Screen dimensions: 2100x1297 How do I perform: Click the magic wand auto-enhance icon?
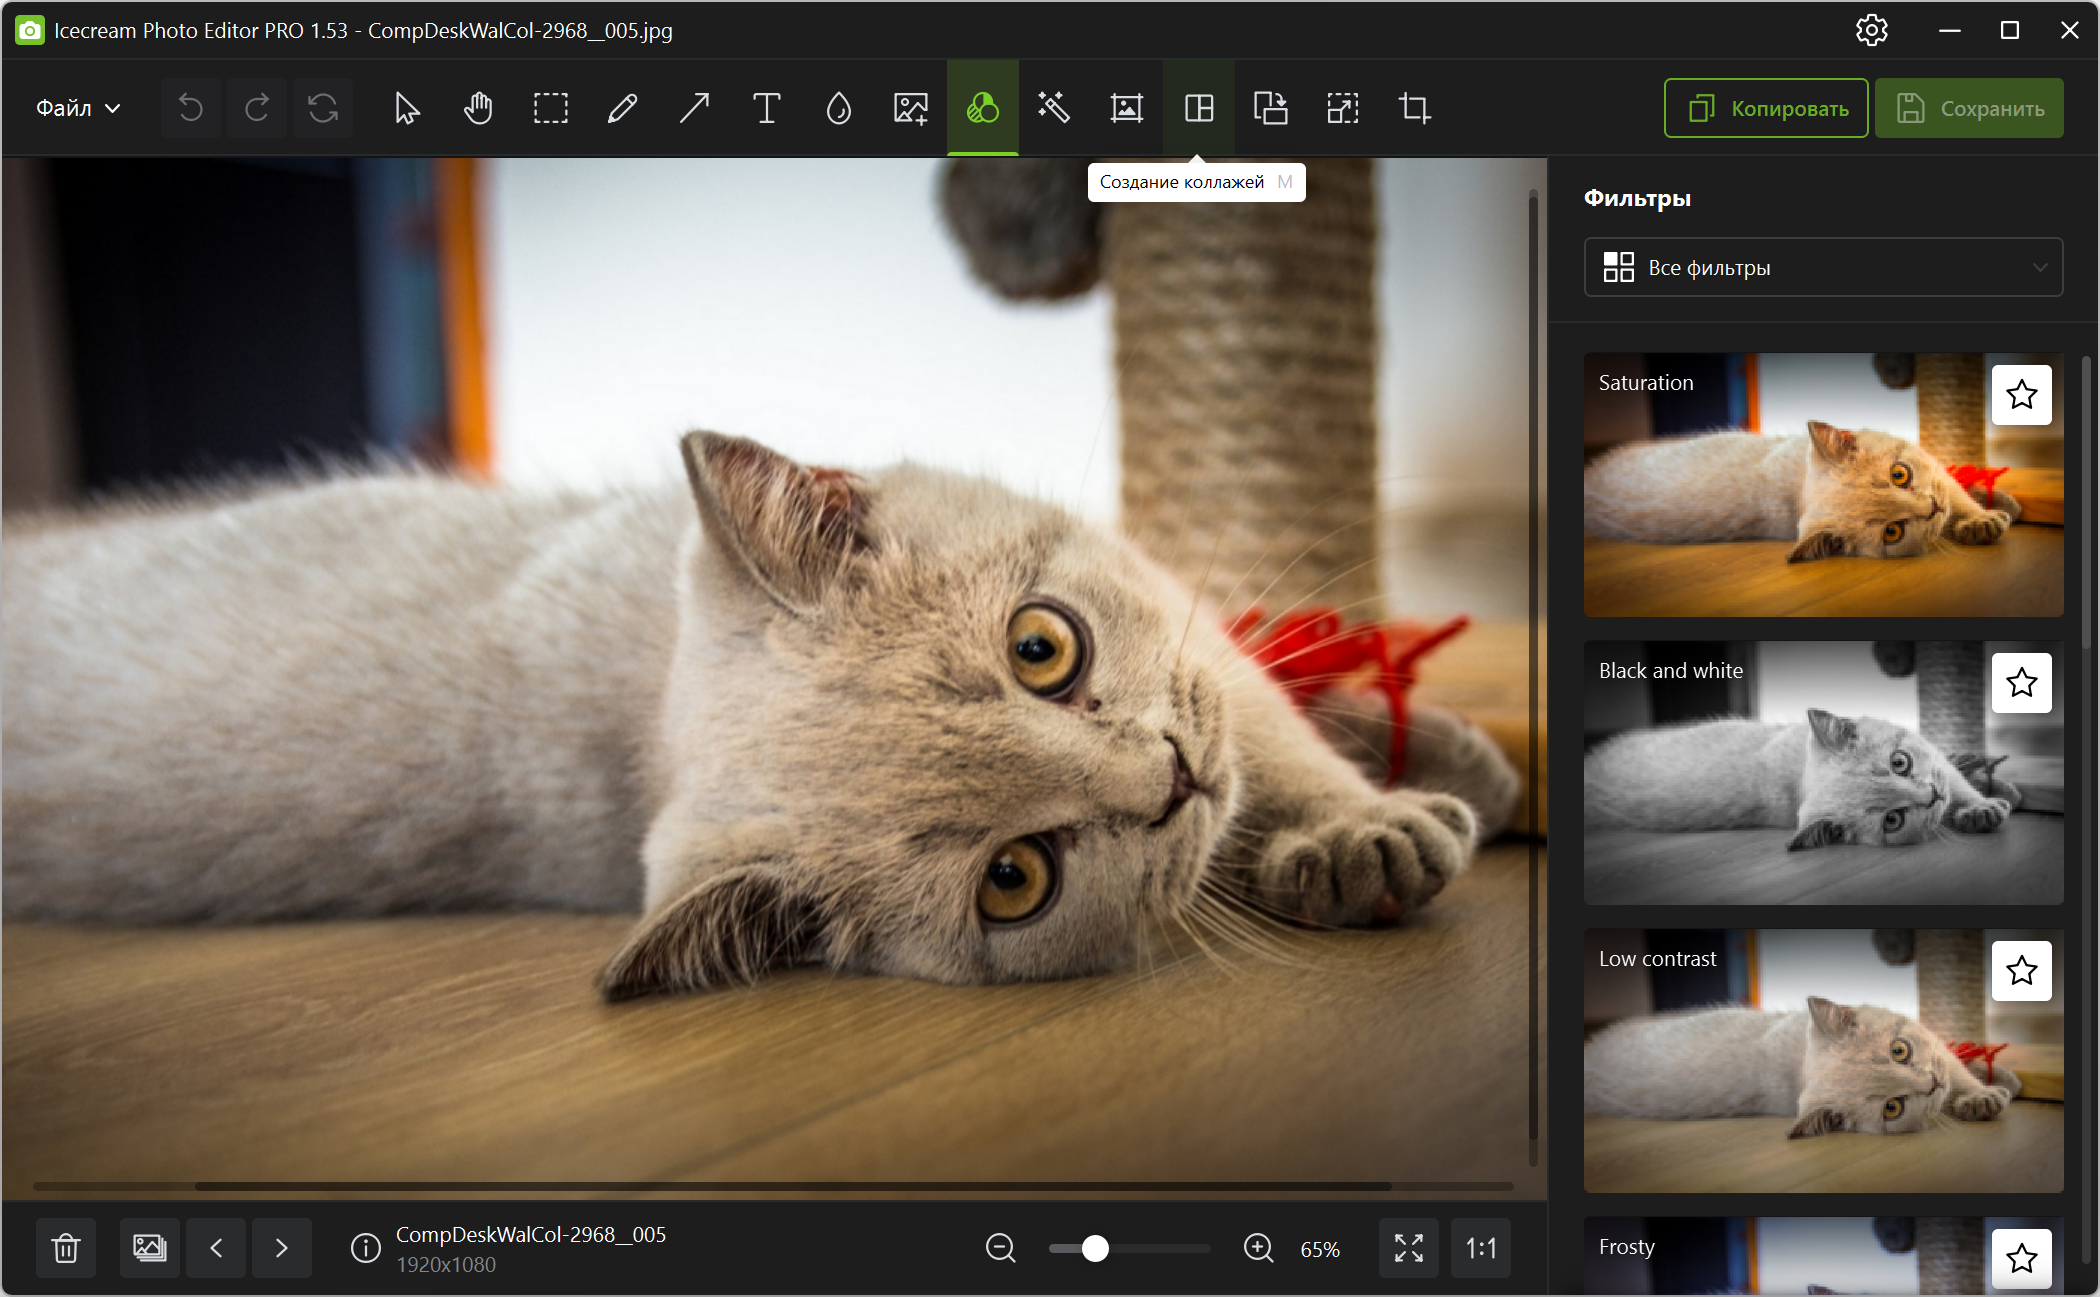pos(1054,108)
